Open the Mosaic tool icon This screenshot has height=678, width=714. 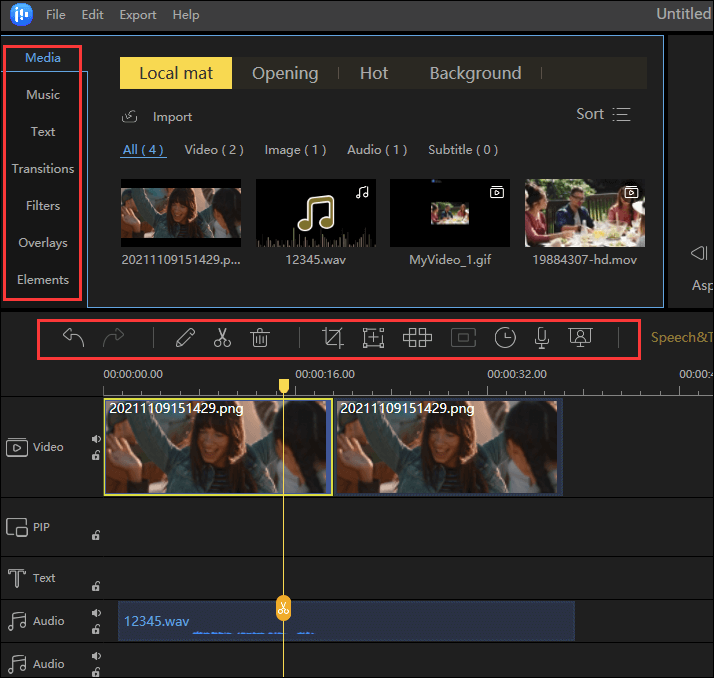click(x=417, y=338)
